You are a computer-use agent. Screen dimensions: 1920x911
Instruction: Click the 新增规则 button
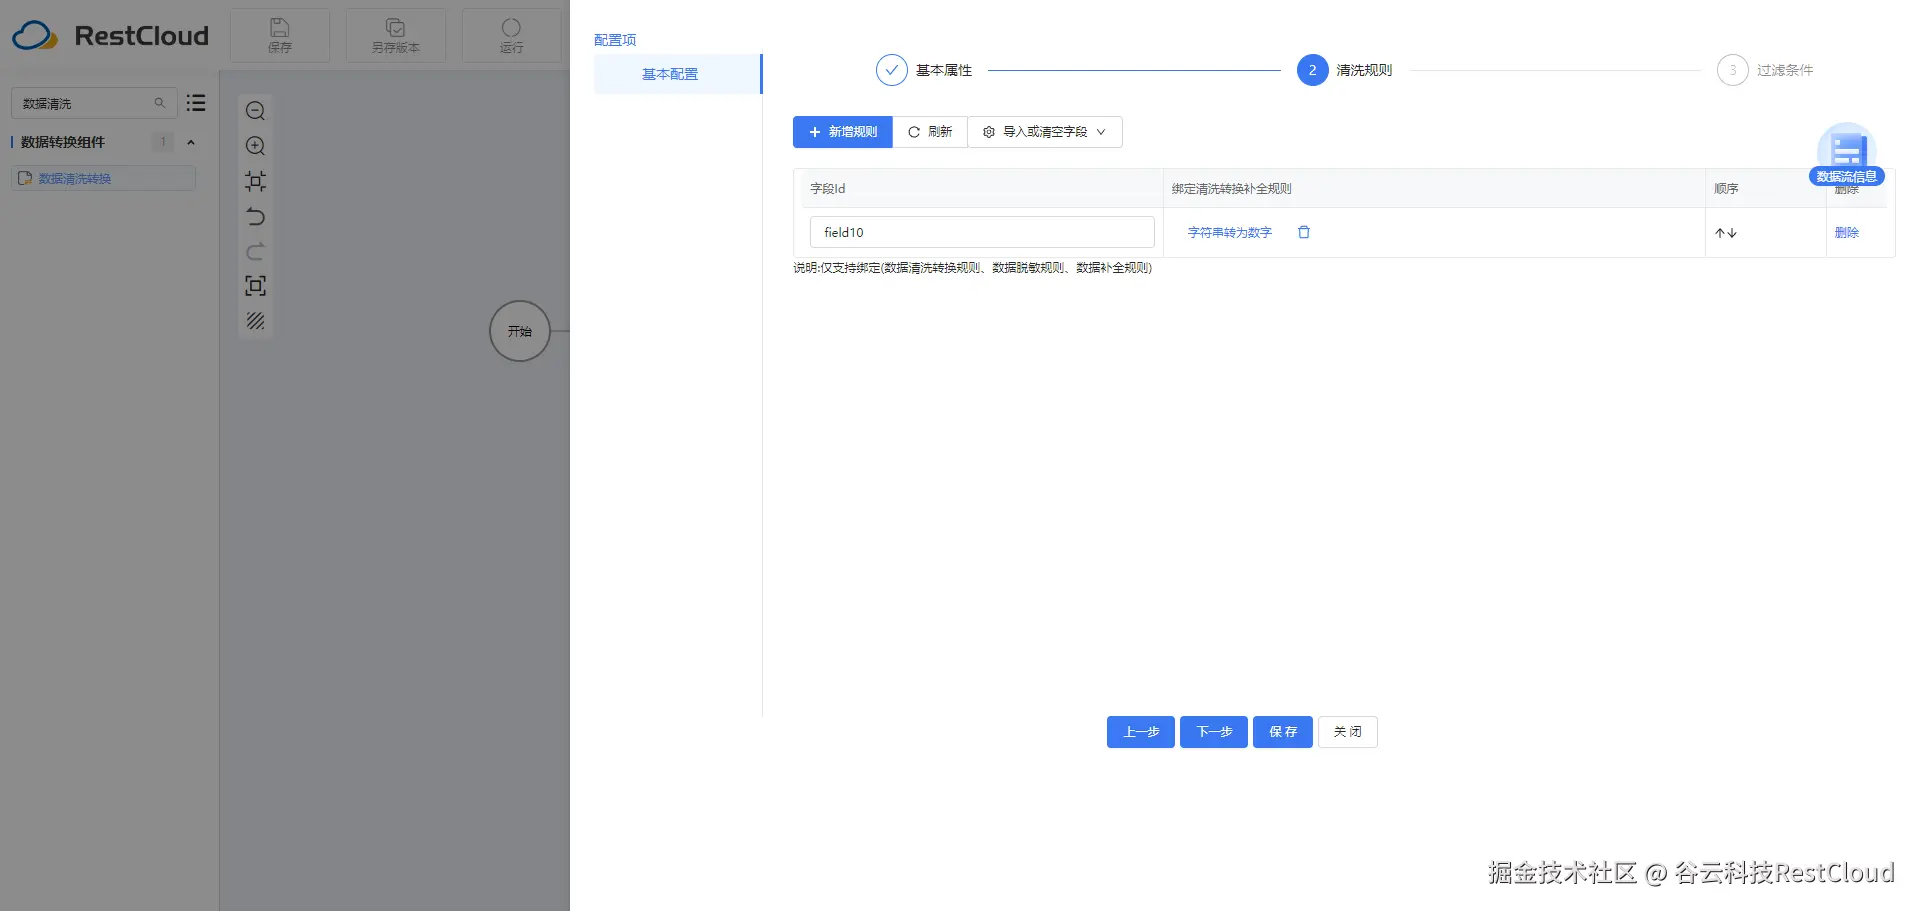tap(843, 132)
